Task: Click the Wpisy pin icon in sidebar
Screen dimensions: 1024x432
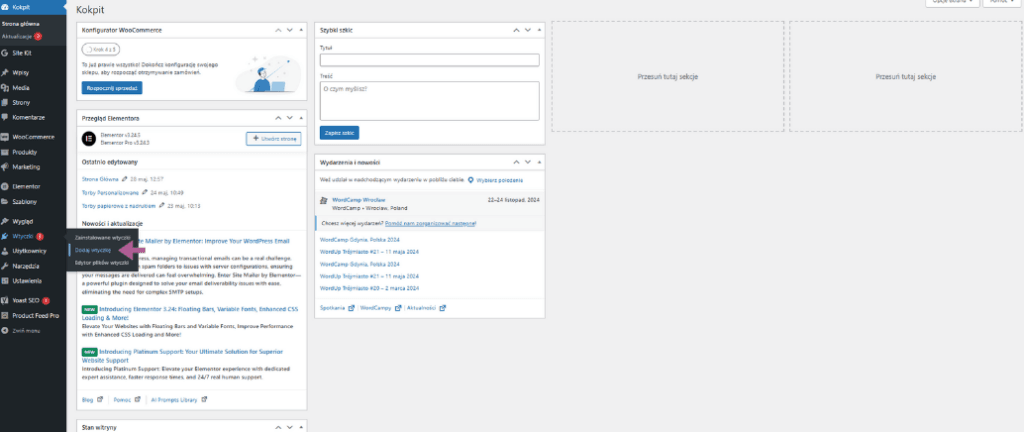Action: (x=5, y=72)
